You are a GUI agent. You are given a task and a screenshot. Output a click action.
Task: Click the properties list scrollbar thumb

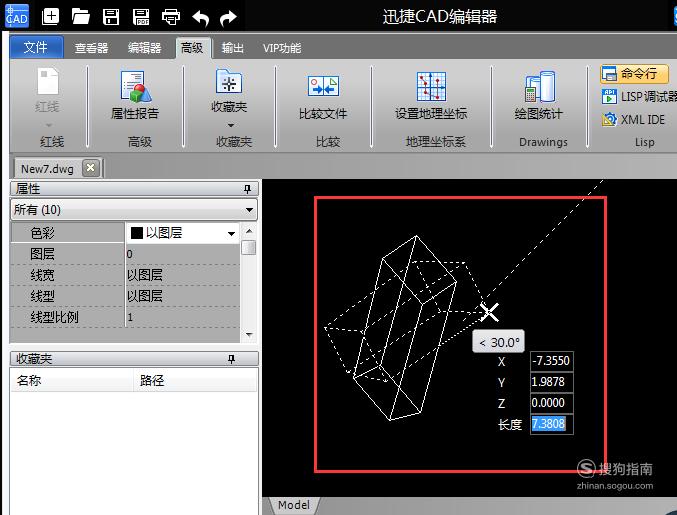click(x=249, y=248)
